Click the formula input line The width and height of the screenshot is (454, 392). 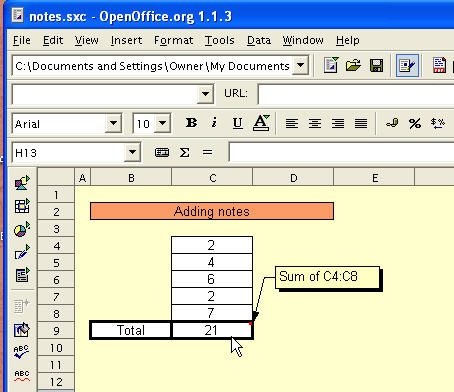341,152
